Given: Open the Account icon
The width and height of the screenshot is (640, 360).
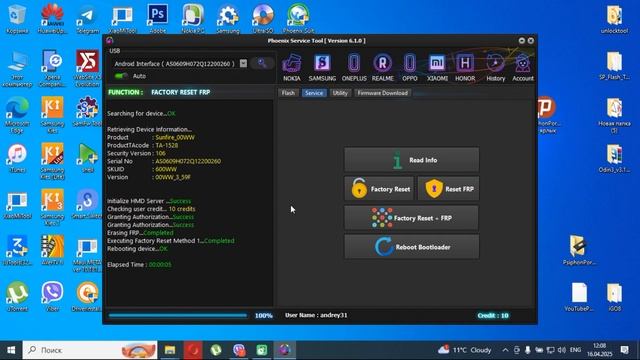Looking at the screenshot, I should pyautogui.click(x=523, y=67).
